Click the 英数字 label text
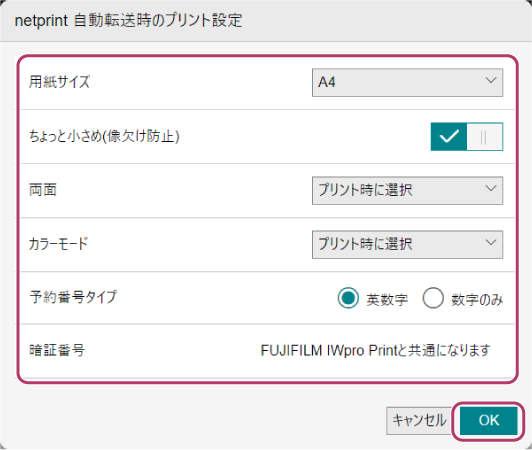This screenshot has height=450, width=532. point(387,299)
